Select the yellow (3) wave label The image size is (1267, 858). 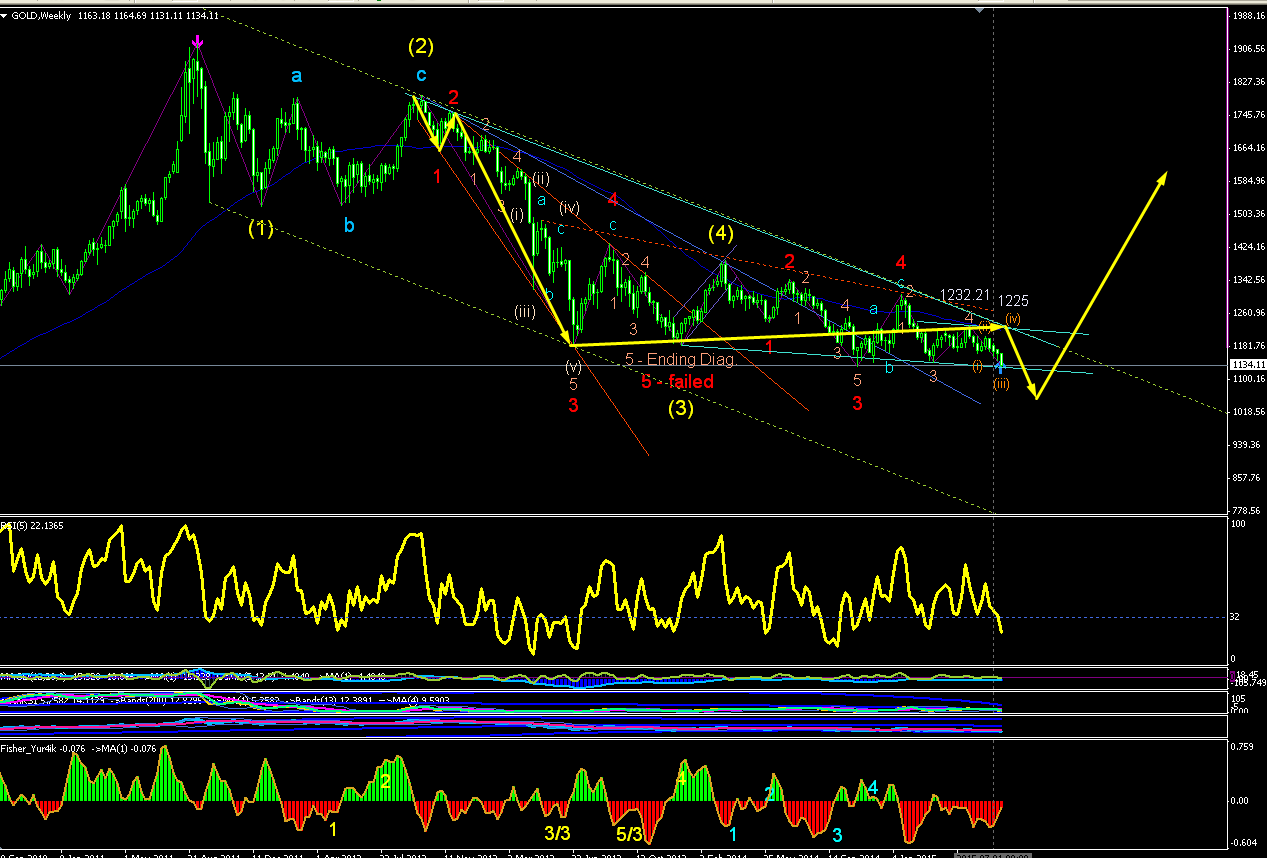click(x=682, y=407)
